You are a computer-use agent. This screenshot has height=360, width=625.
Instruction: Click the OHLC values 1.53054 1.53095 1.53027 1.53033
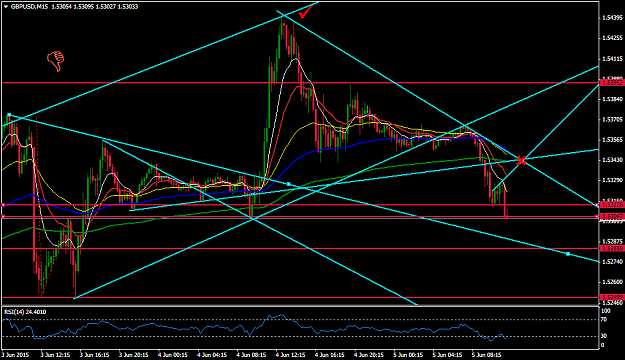(x=94, y=7)
